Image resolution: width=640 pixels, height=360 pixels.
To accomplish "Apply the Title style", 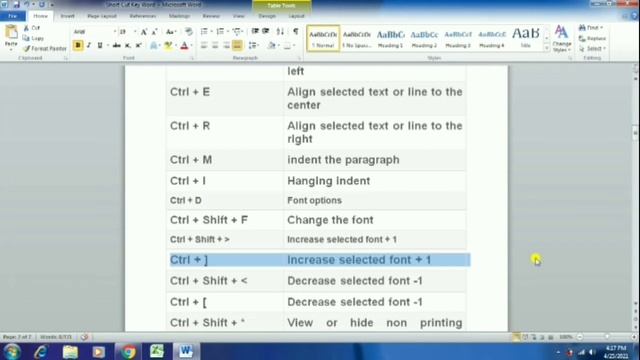I will coord(526,38).
